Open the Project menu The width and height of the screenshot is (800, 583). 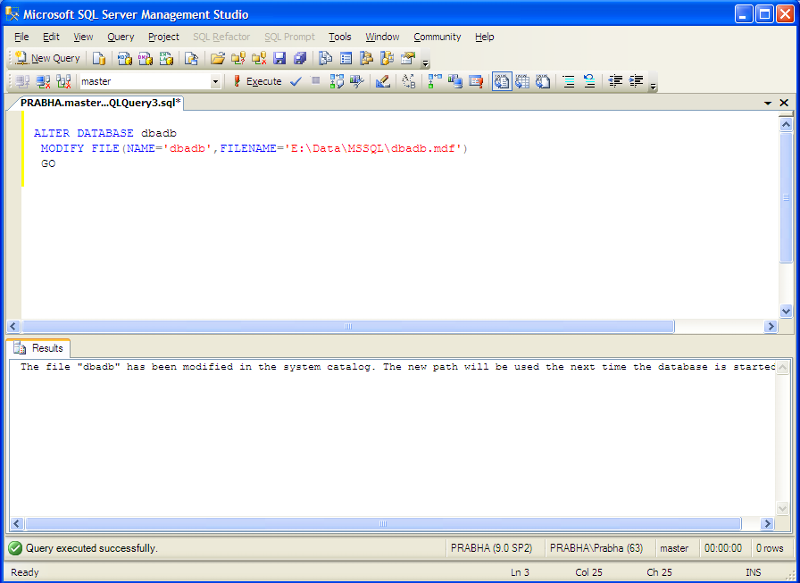coord(164,37)
